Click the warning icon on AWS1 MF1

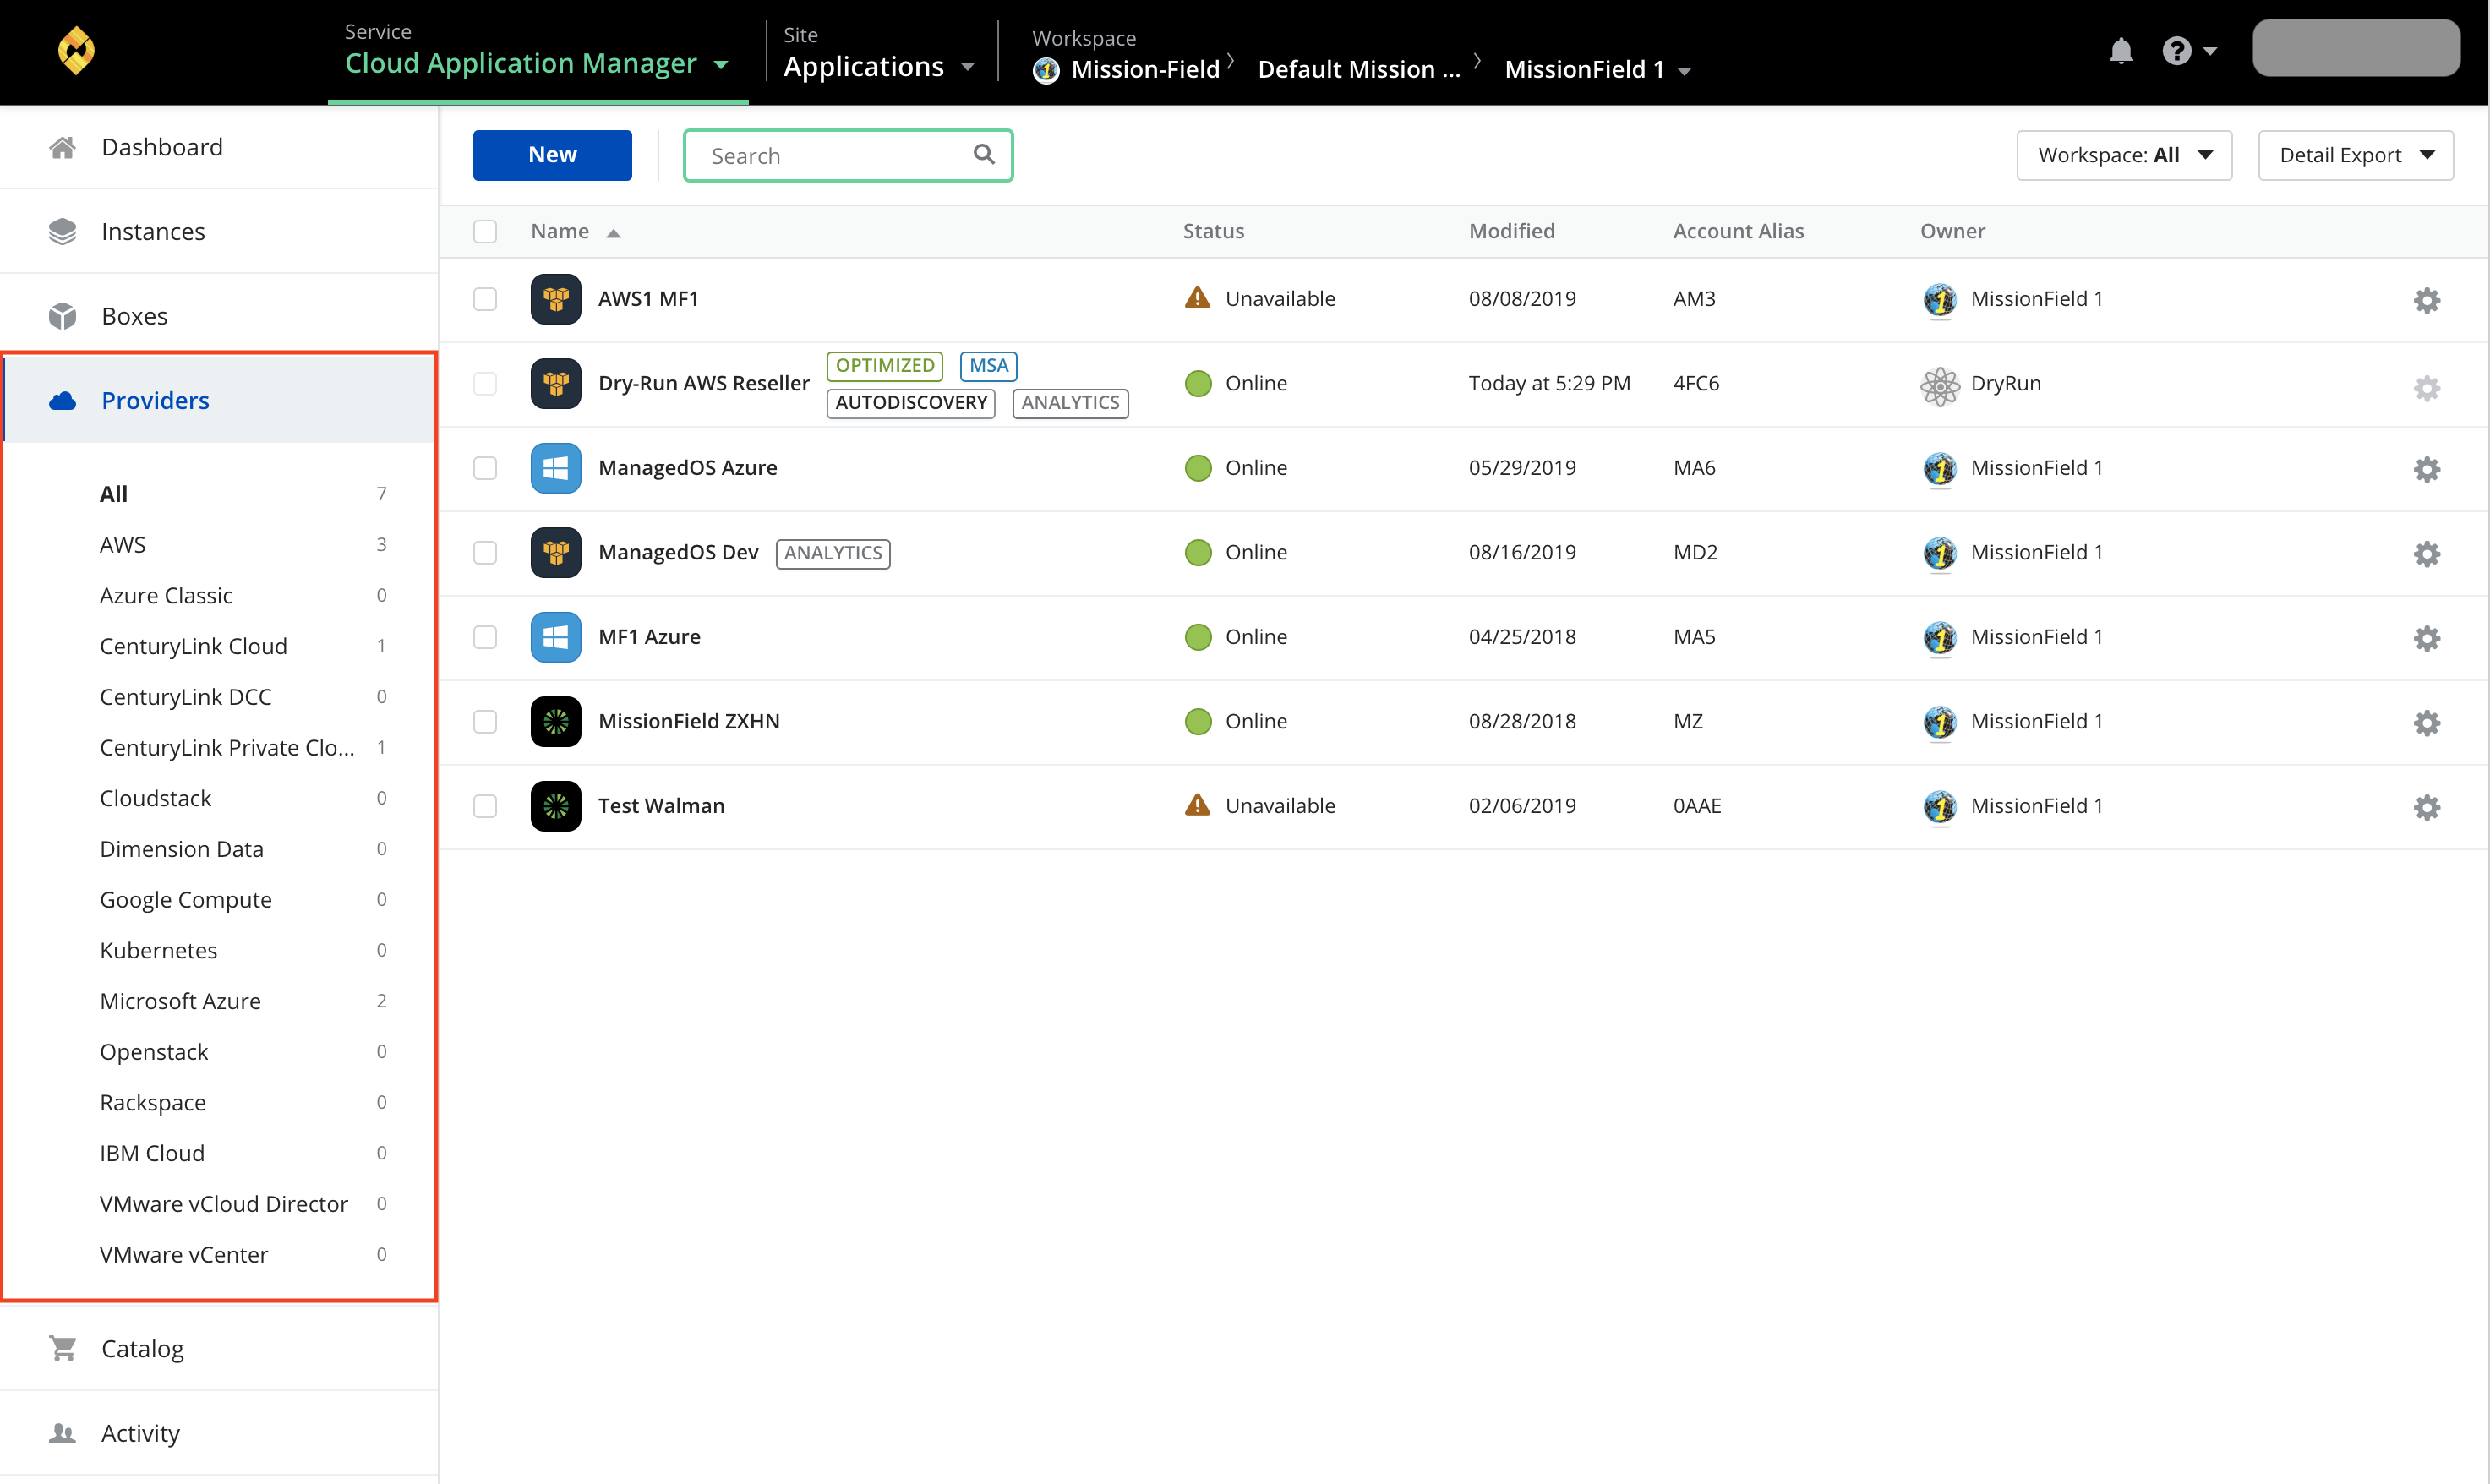point(1197,298)
